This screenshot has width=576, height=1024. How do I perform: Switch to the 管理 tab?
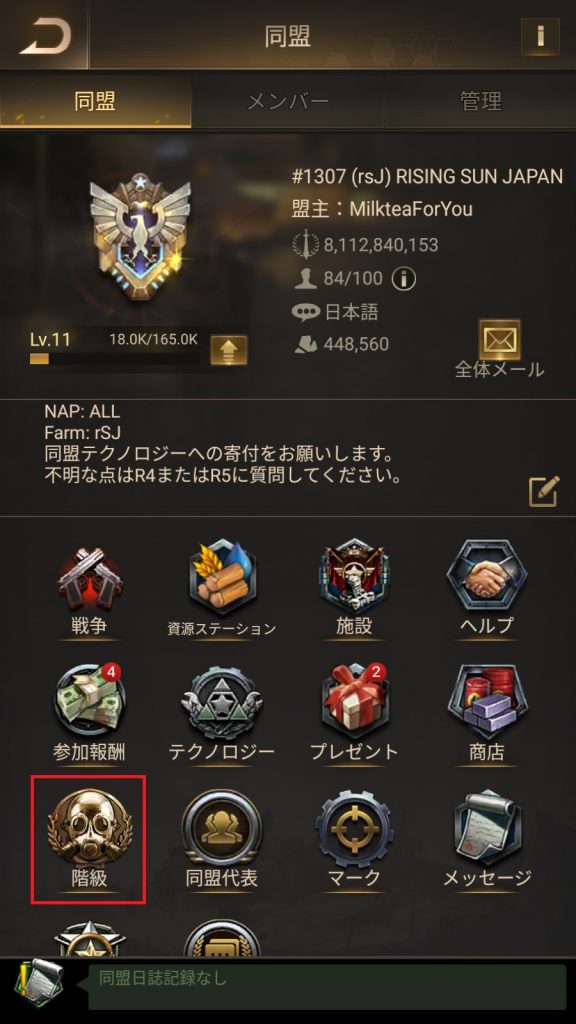pos(481,101)
